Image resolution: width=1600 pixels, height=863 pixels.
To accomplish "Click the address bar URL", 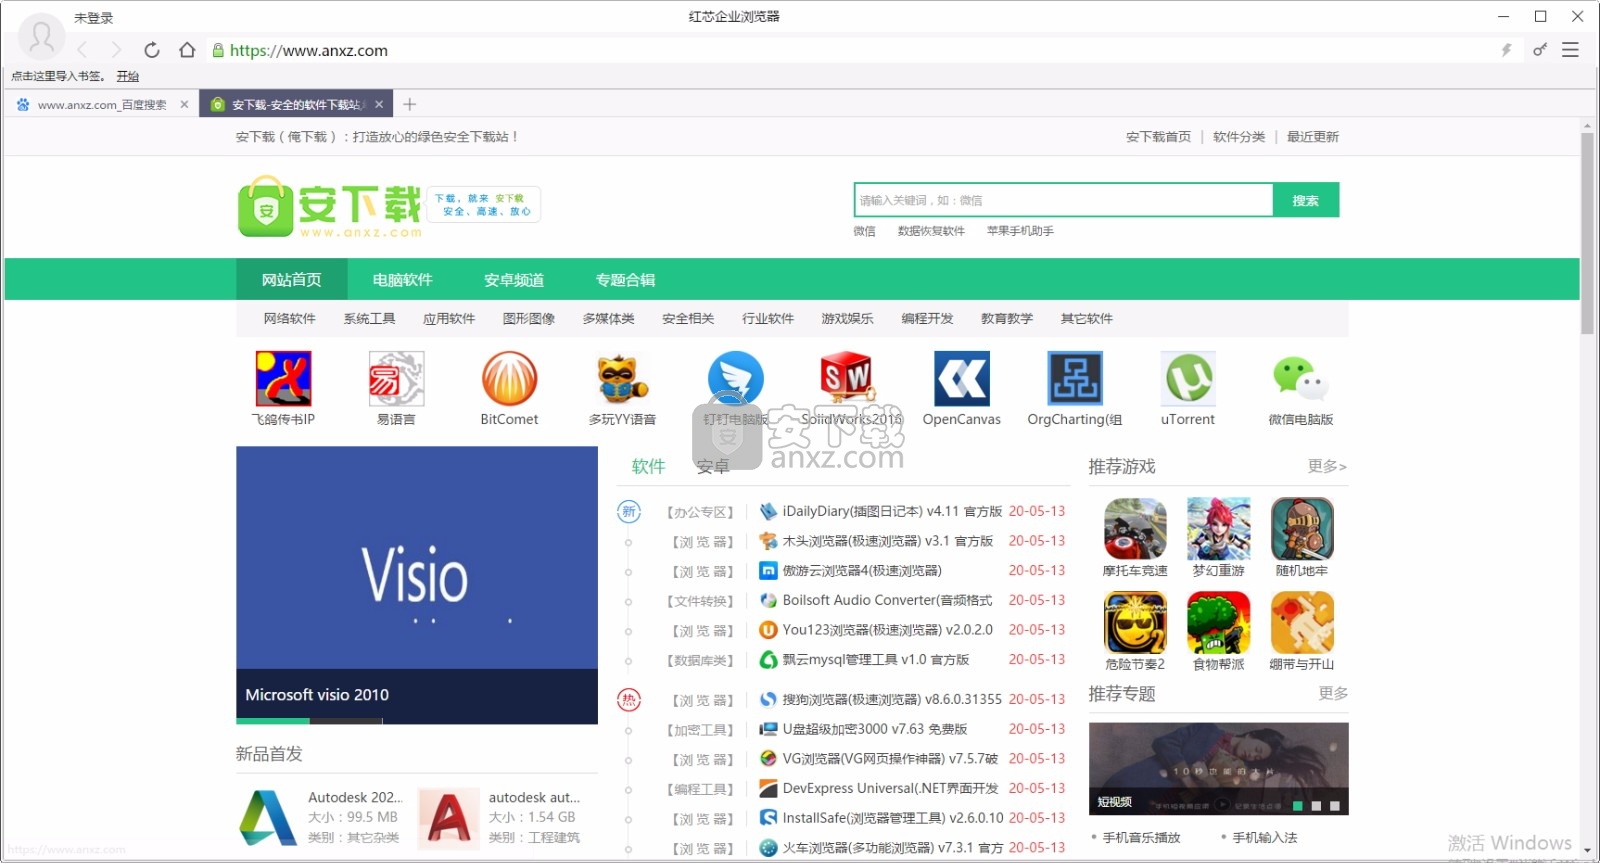I will tap(309, 50).
